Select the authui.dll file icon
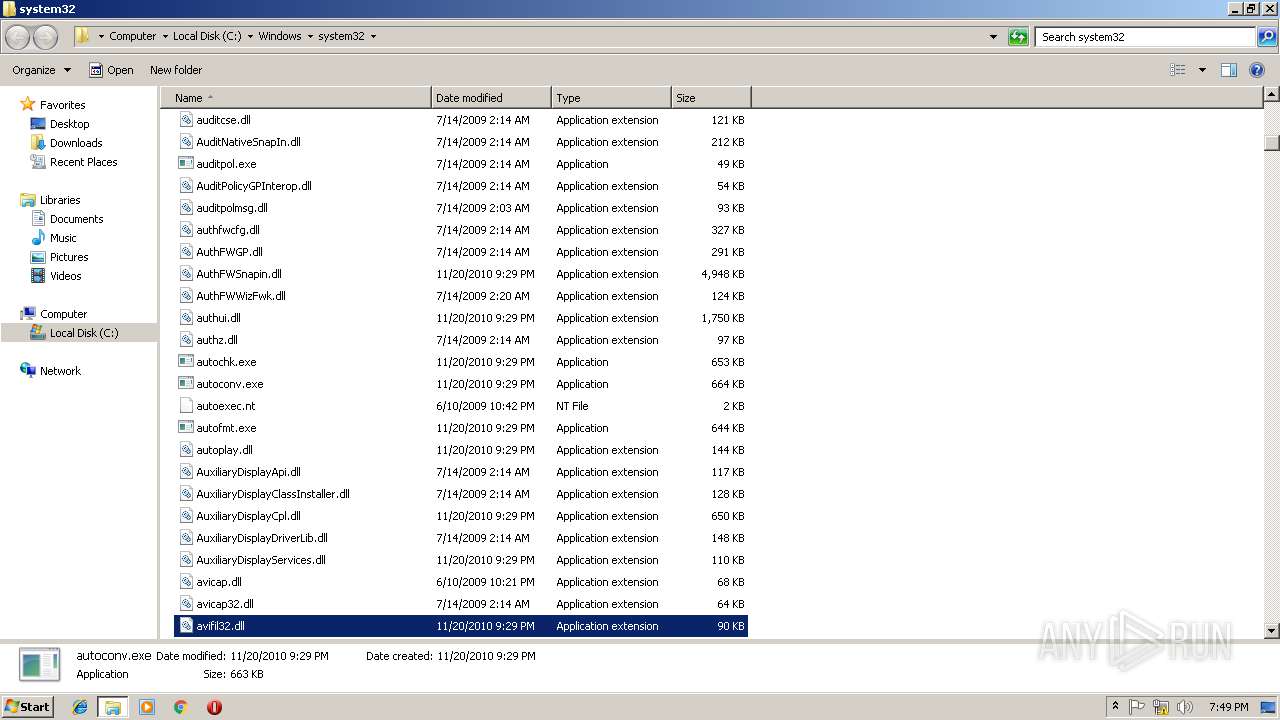The image size is (1280, 720). pyautogui.click(x=186, y=318)
